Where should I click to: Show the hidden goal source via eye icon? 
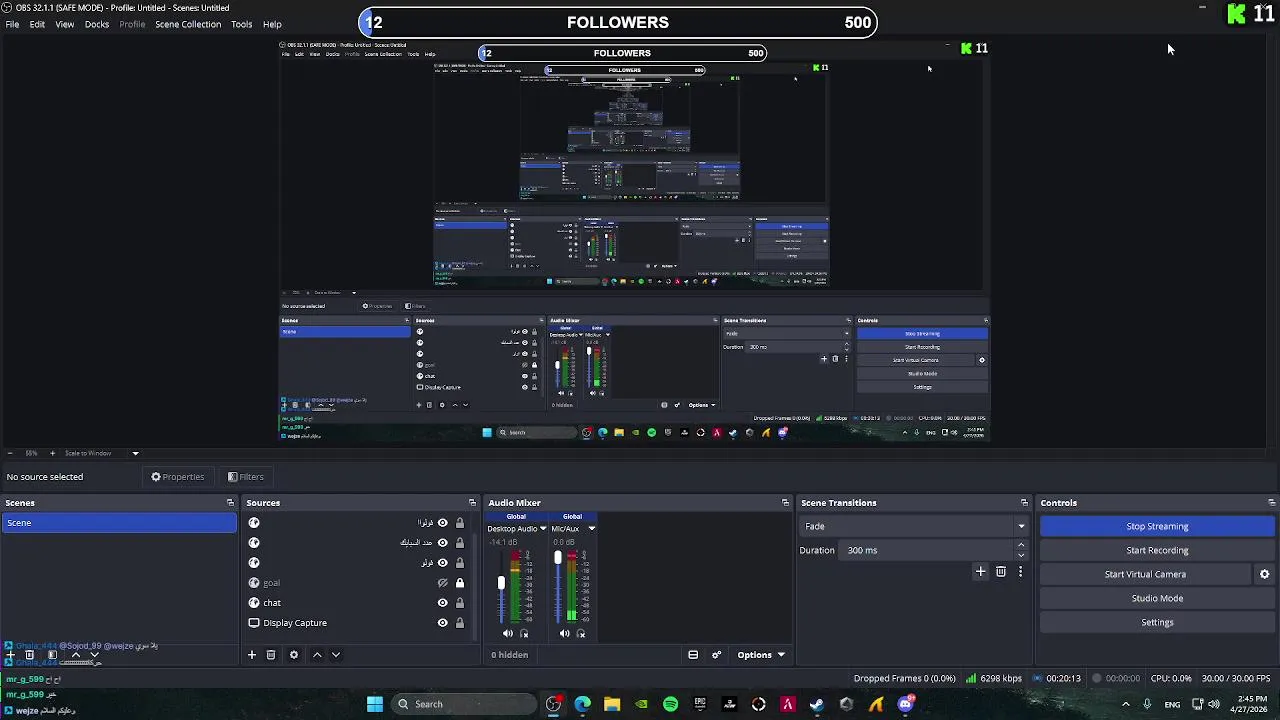coord(442,583)
